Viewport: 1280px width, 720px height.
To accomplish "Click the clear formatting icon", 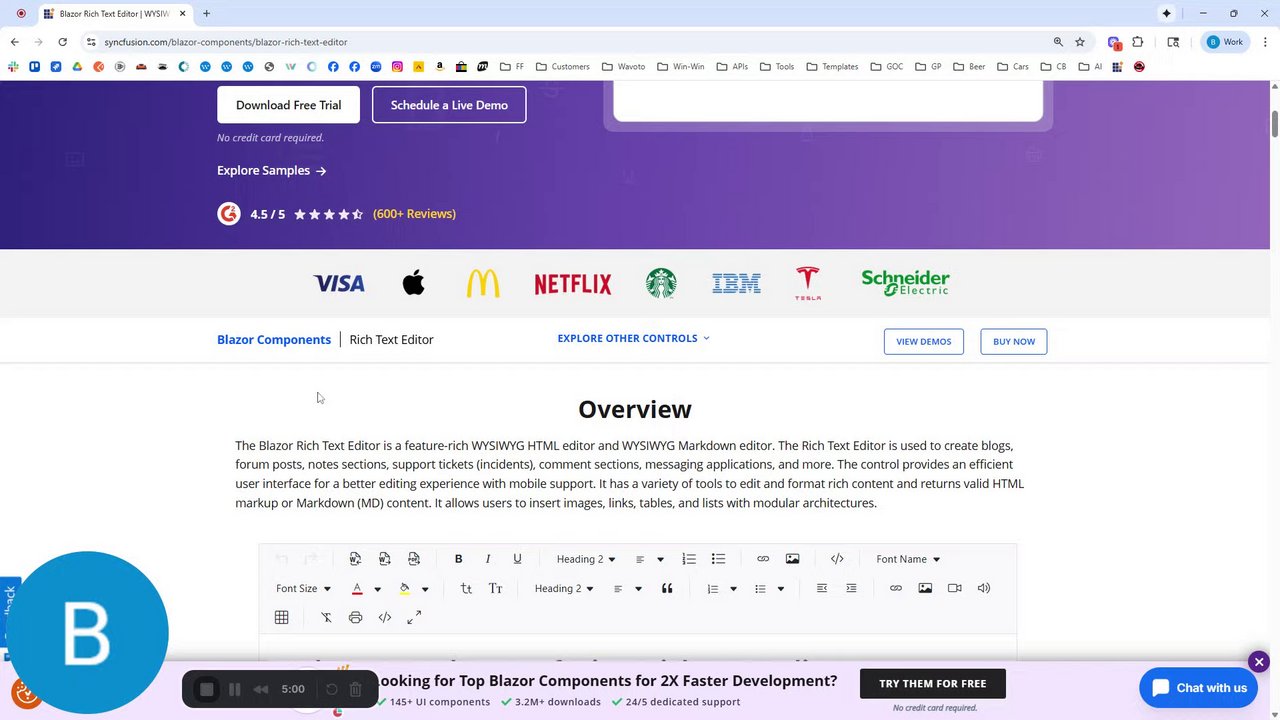I will click(326, 618).
